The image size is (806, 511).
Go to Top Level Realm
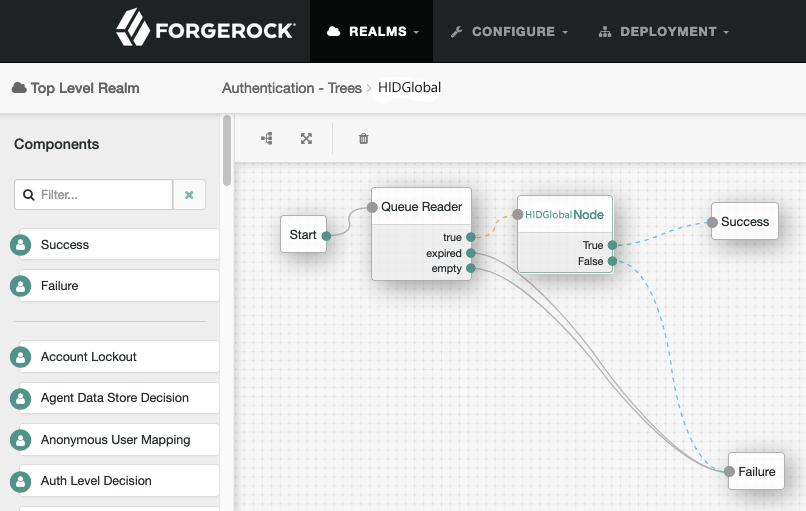pos(85,88)
